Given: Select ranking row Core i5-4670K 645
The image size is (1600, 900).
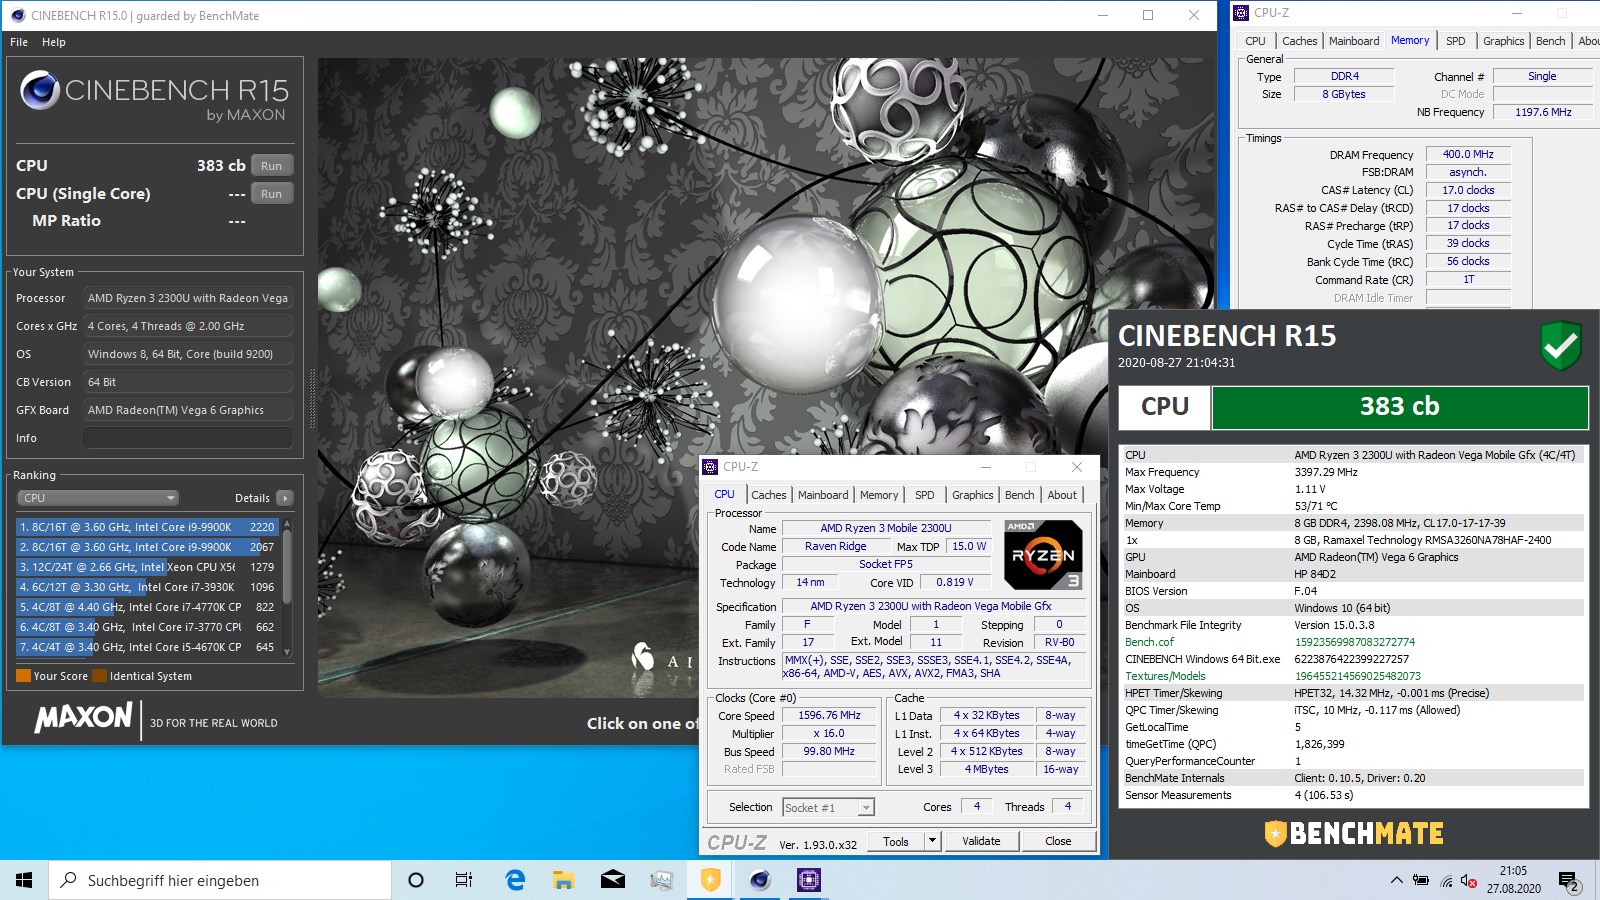Looking at the screenshot, I should tap(147, 647).
